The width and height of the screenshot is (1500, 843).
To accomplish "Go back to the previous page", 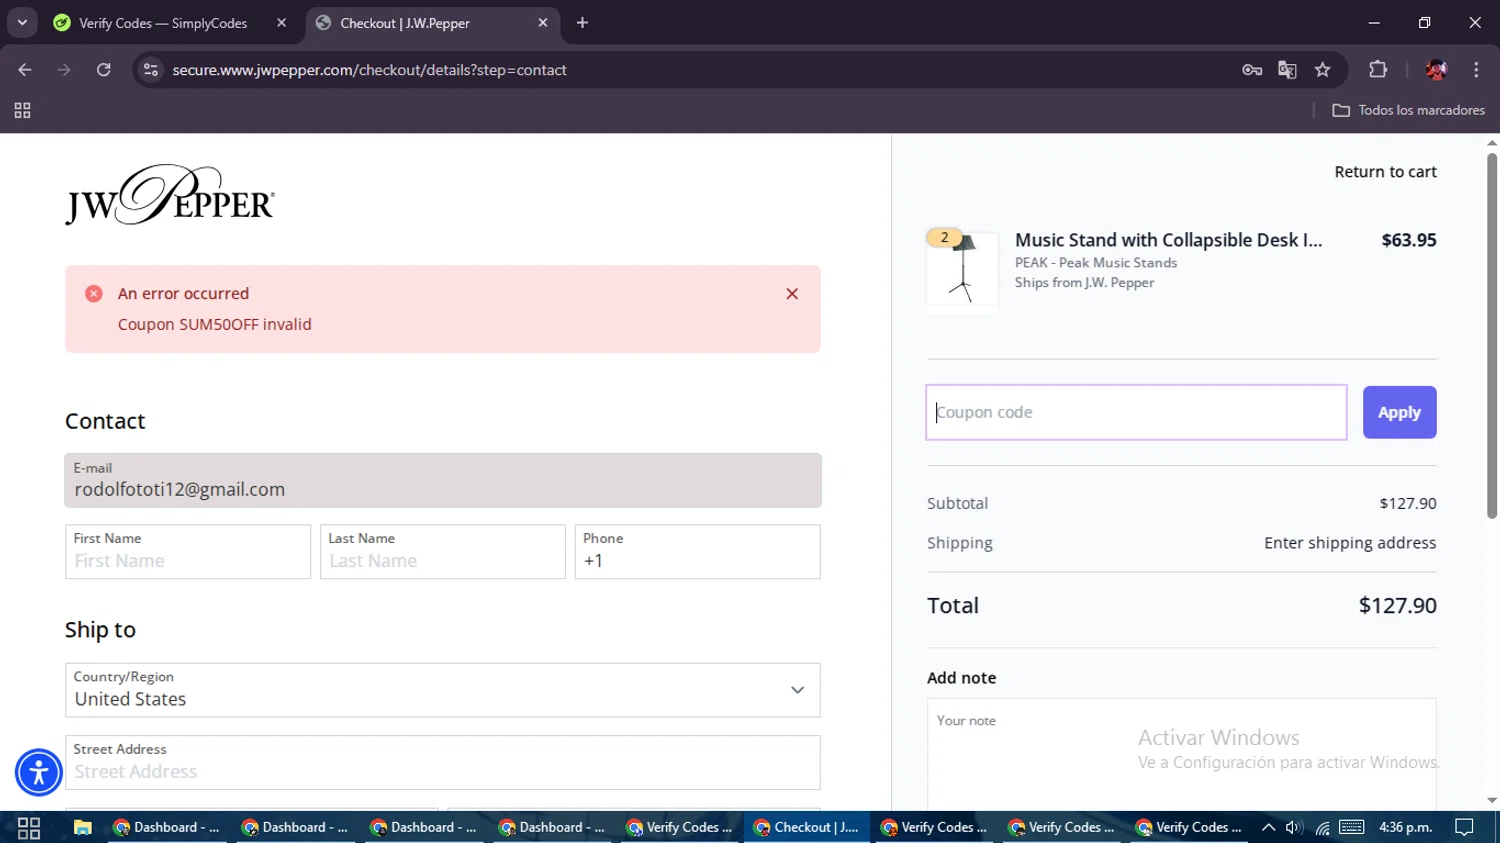I will [25, 70].
